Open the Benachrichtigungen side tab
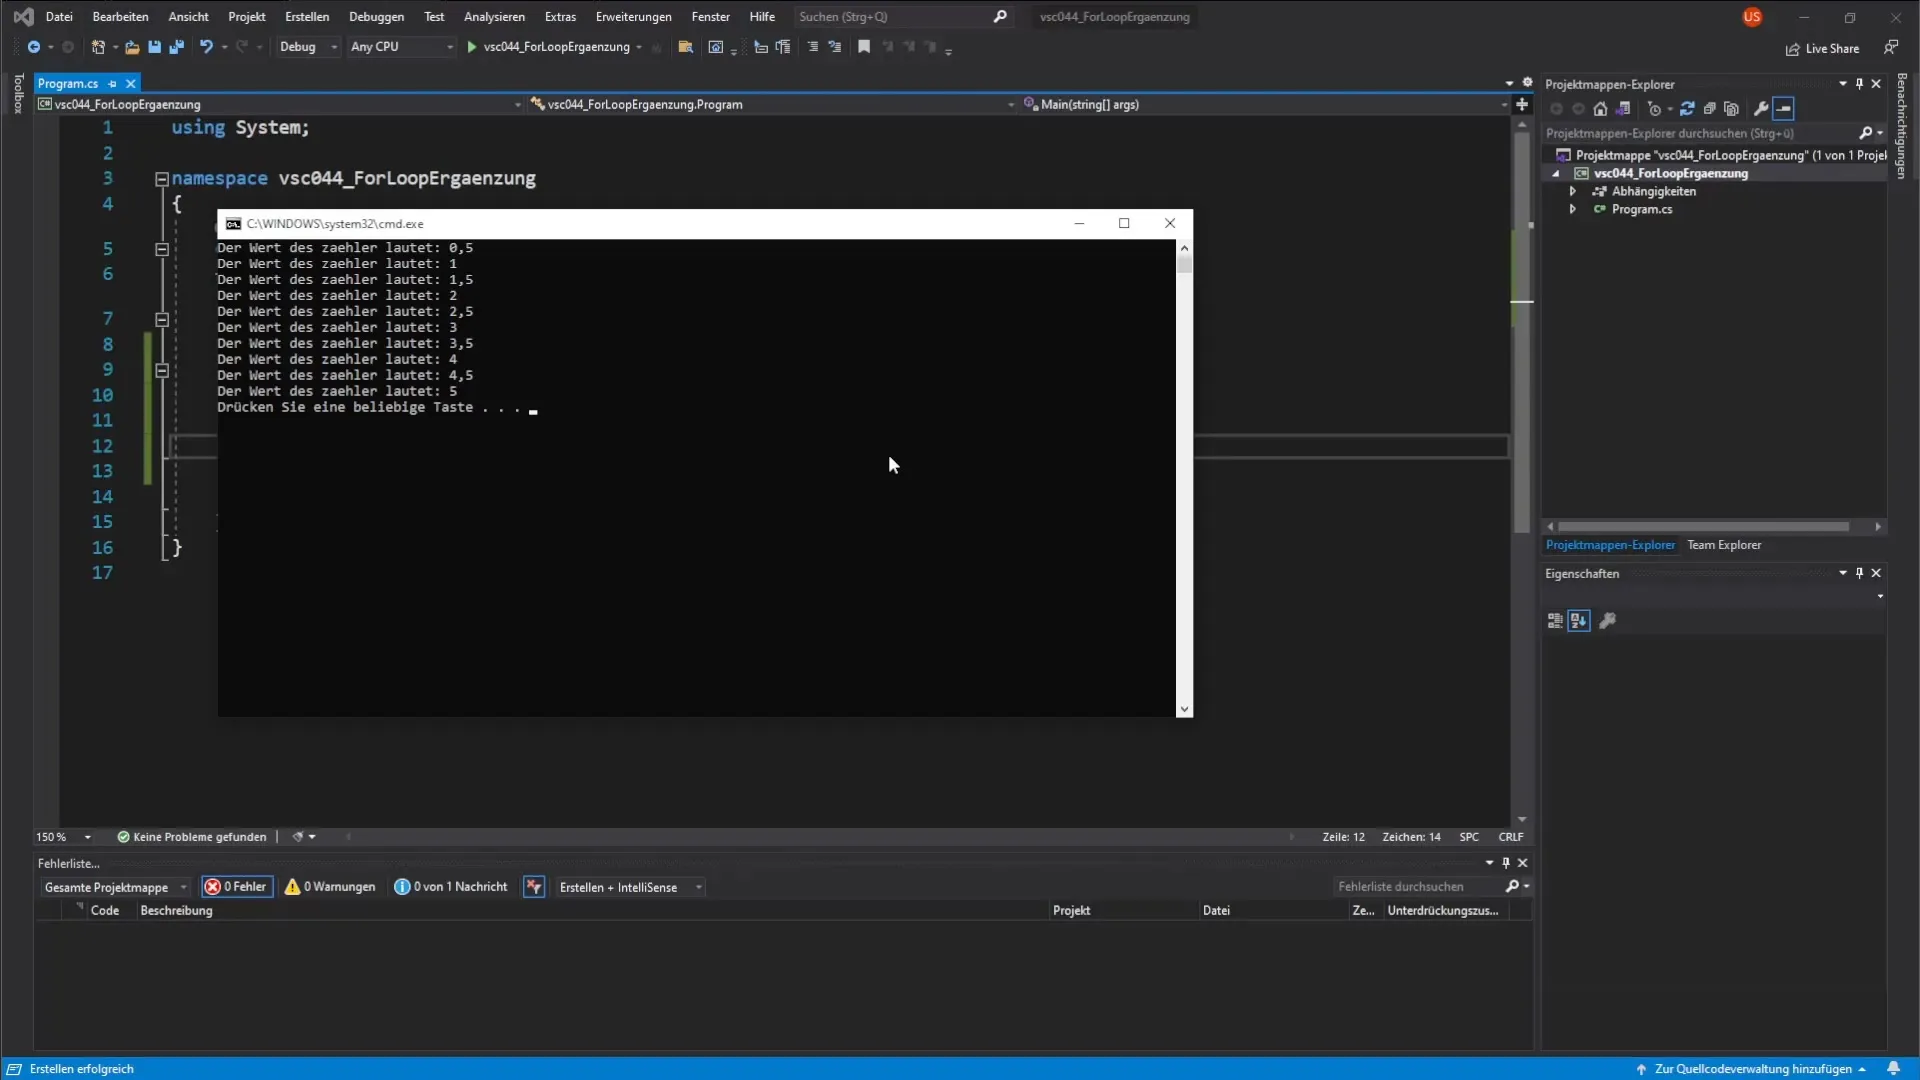The image size is (1920, 1080). [1902, 126]
